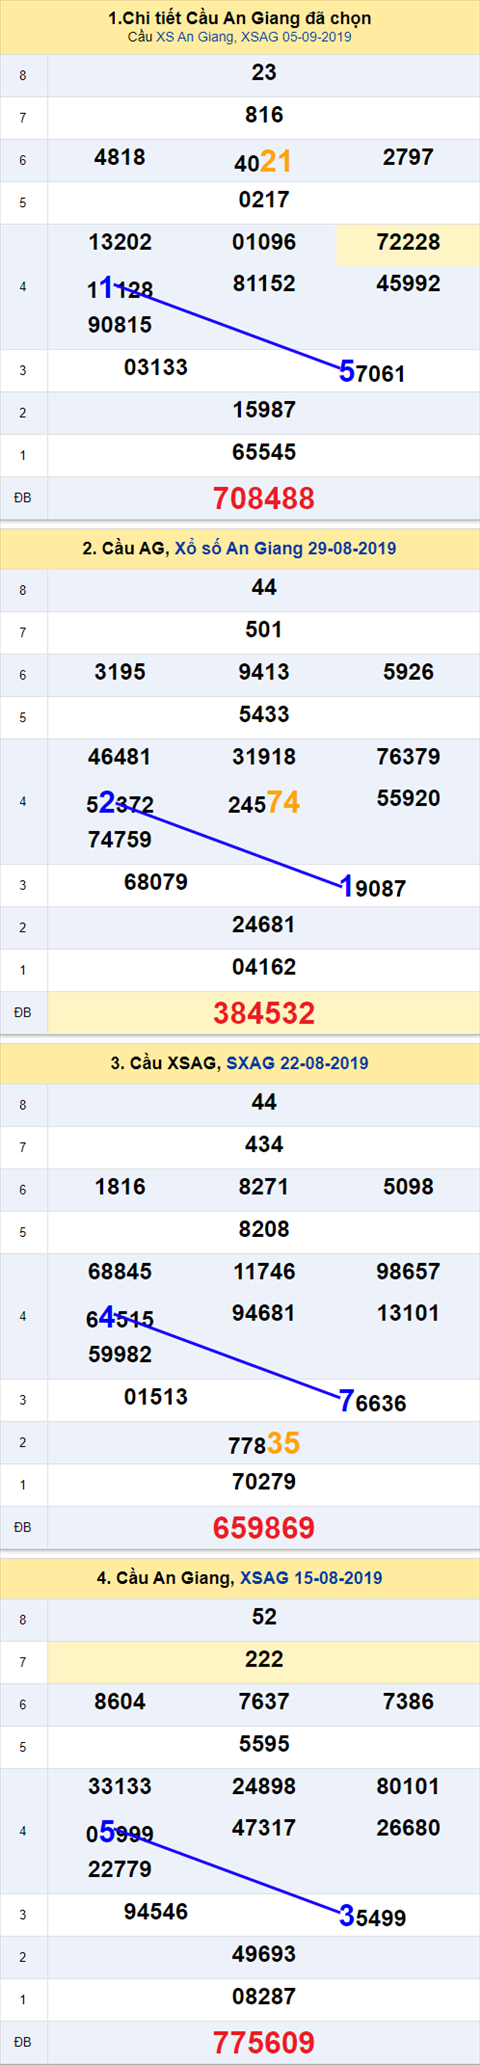Viewport: 480px width, 2065px height.
Task: Open the XS An Giang link
Action: click(x=195, y=37)
